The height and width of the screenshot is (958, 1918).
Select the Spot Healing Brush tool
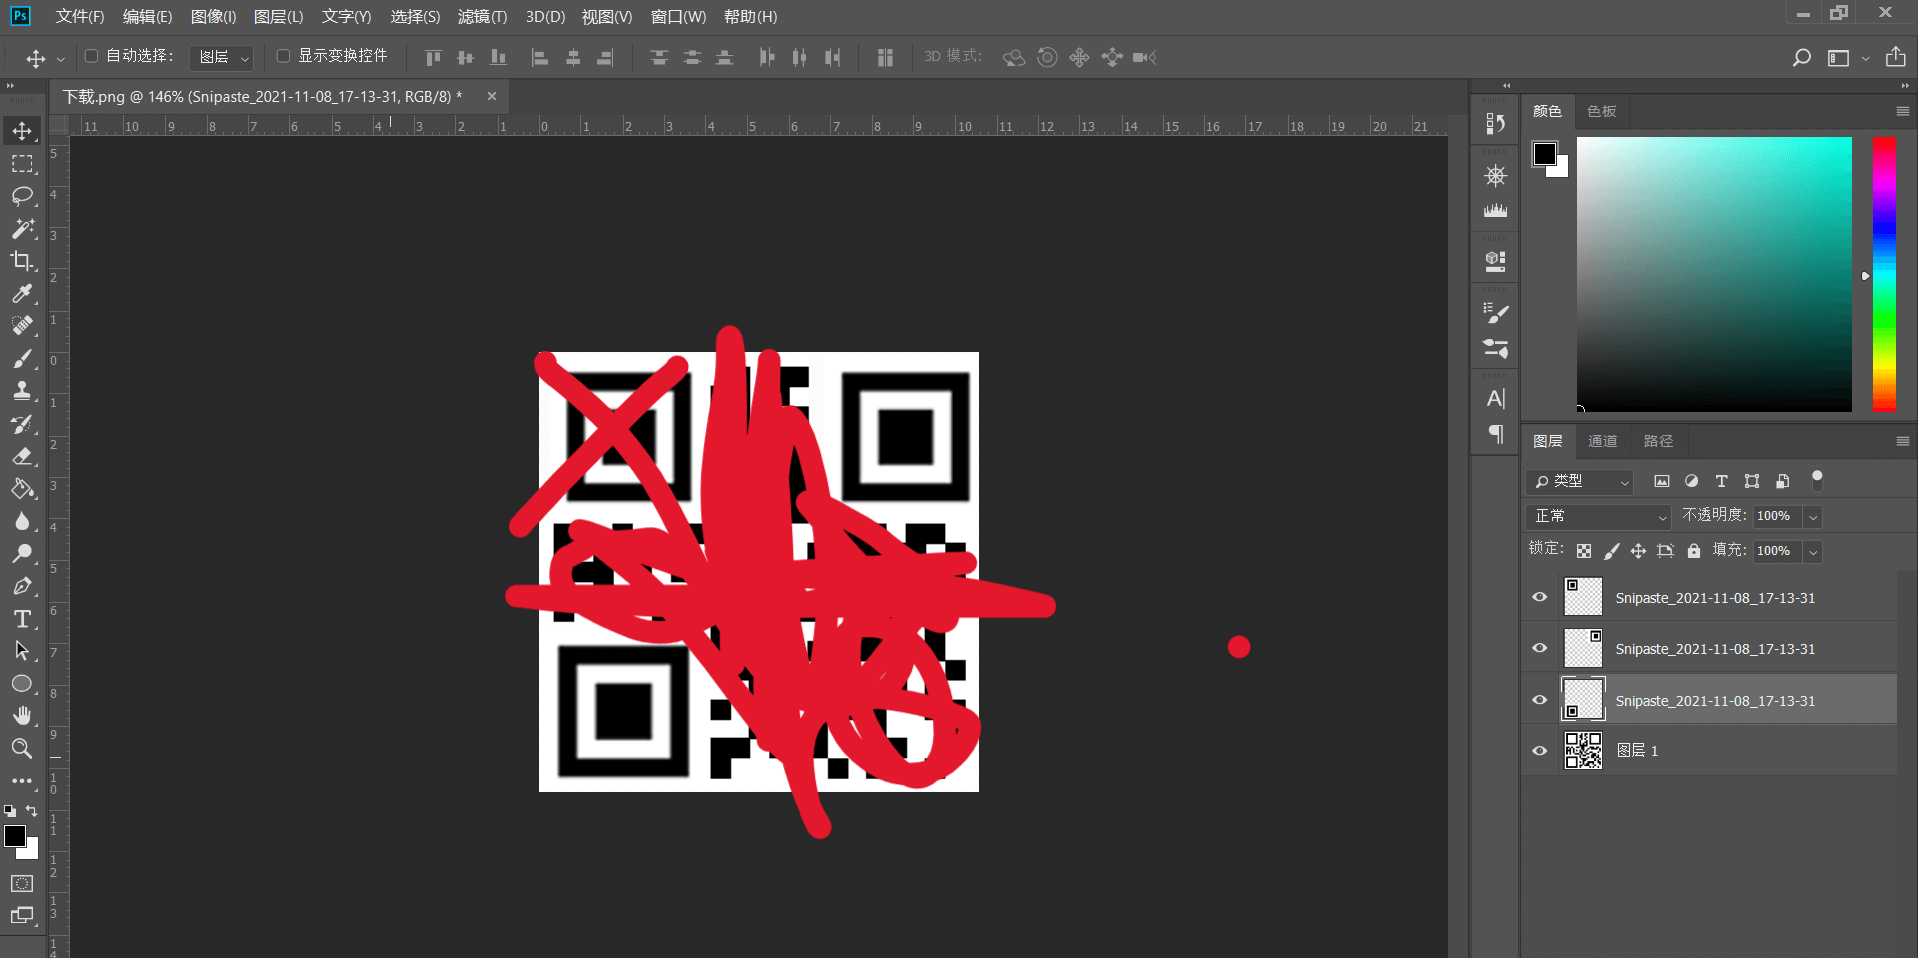tap(22, 326)
